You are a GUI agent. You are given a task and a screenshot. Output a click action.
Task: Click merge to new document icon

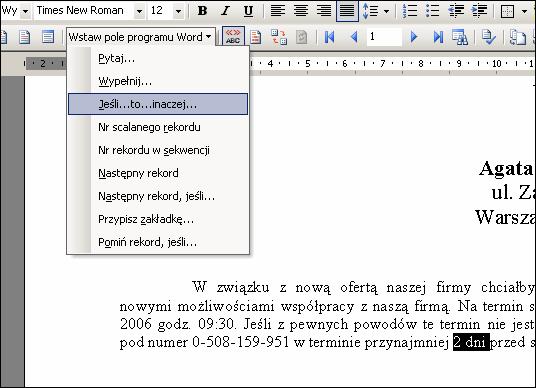(x=518, y=37)
